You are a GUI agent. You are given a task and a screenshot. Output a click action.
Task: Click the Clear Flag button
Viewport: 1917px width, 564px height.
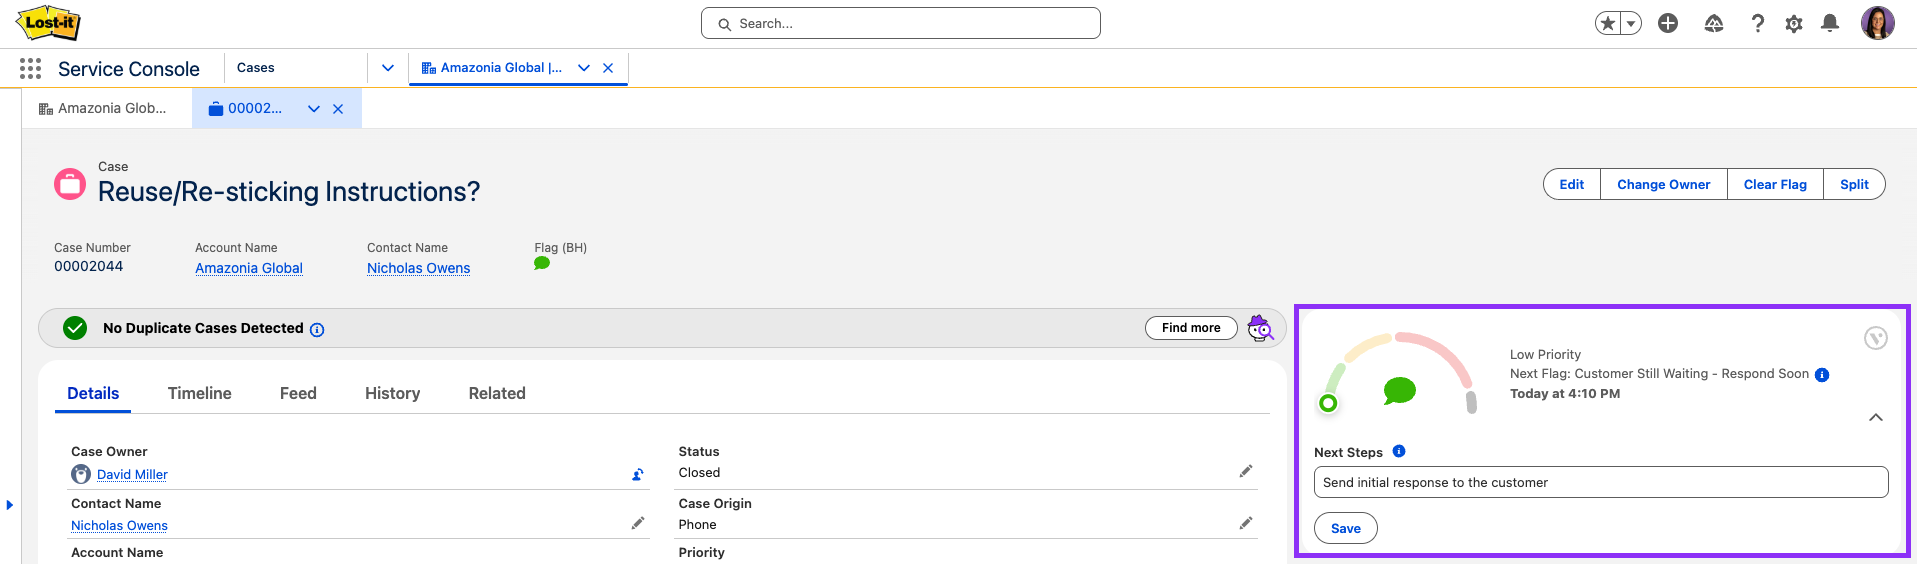click(1775, 184)
